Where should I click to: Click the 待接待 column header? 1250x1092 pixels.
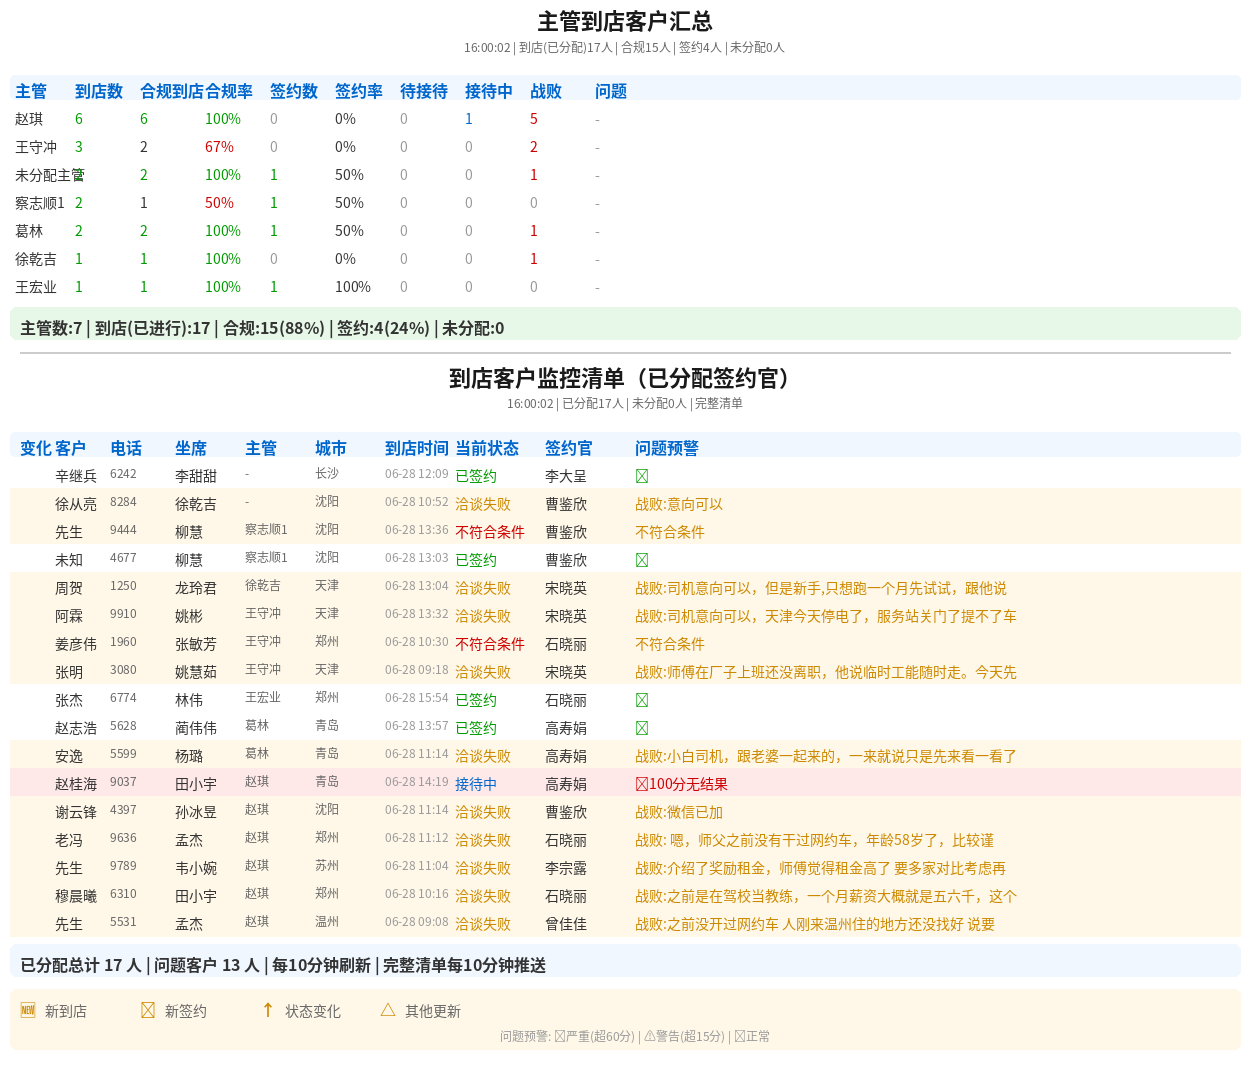tap(424, 91)
